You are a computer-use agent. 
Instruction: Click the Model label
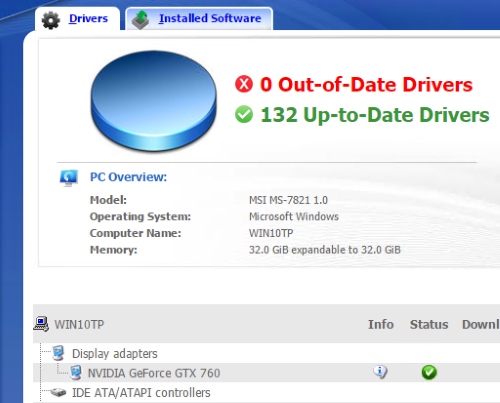108,200
